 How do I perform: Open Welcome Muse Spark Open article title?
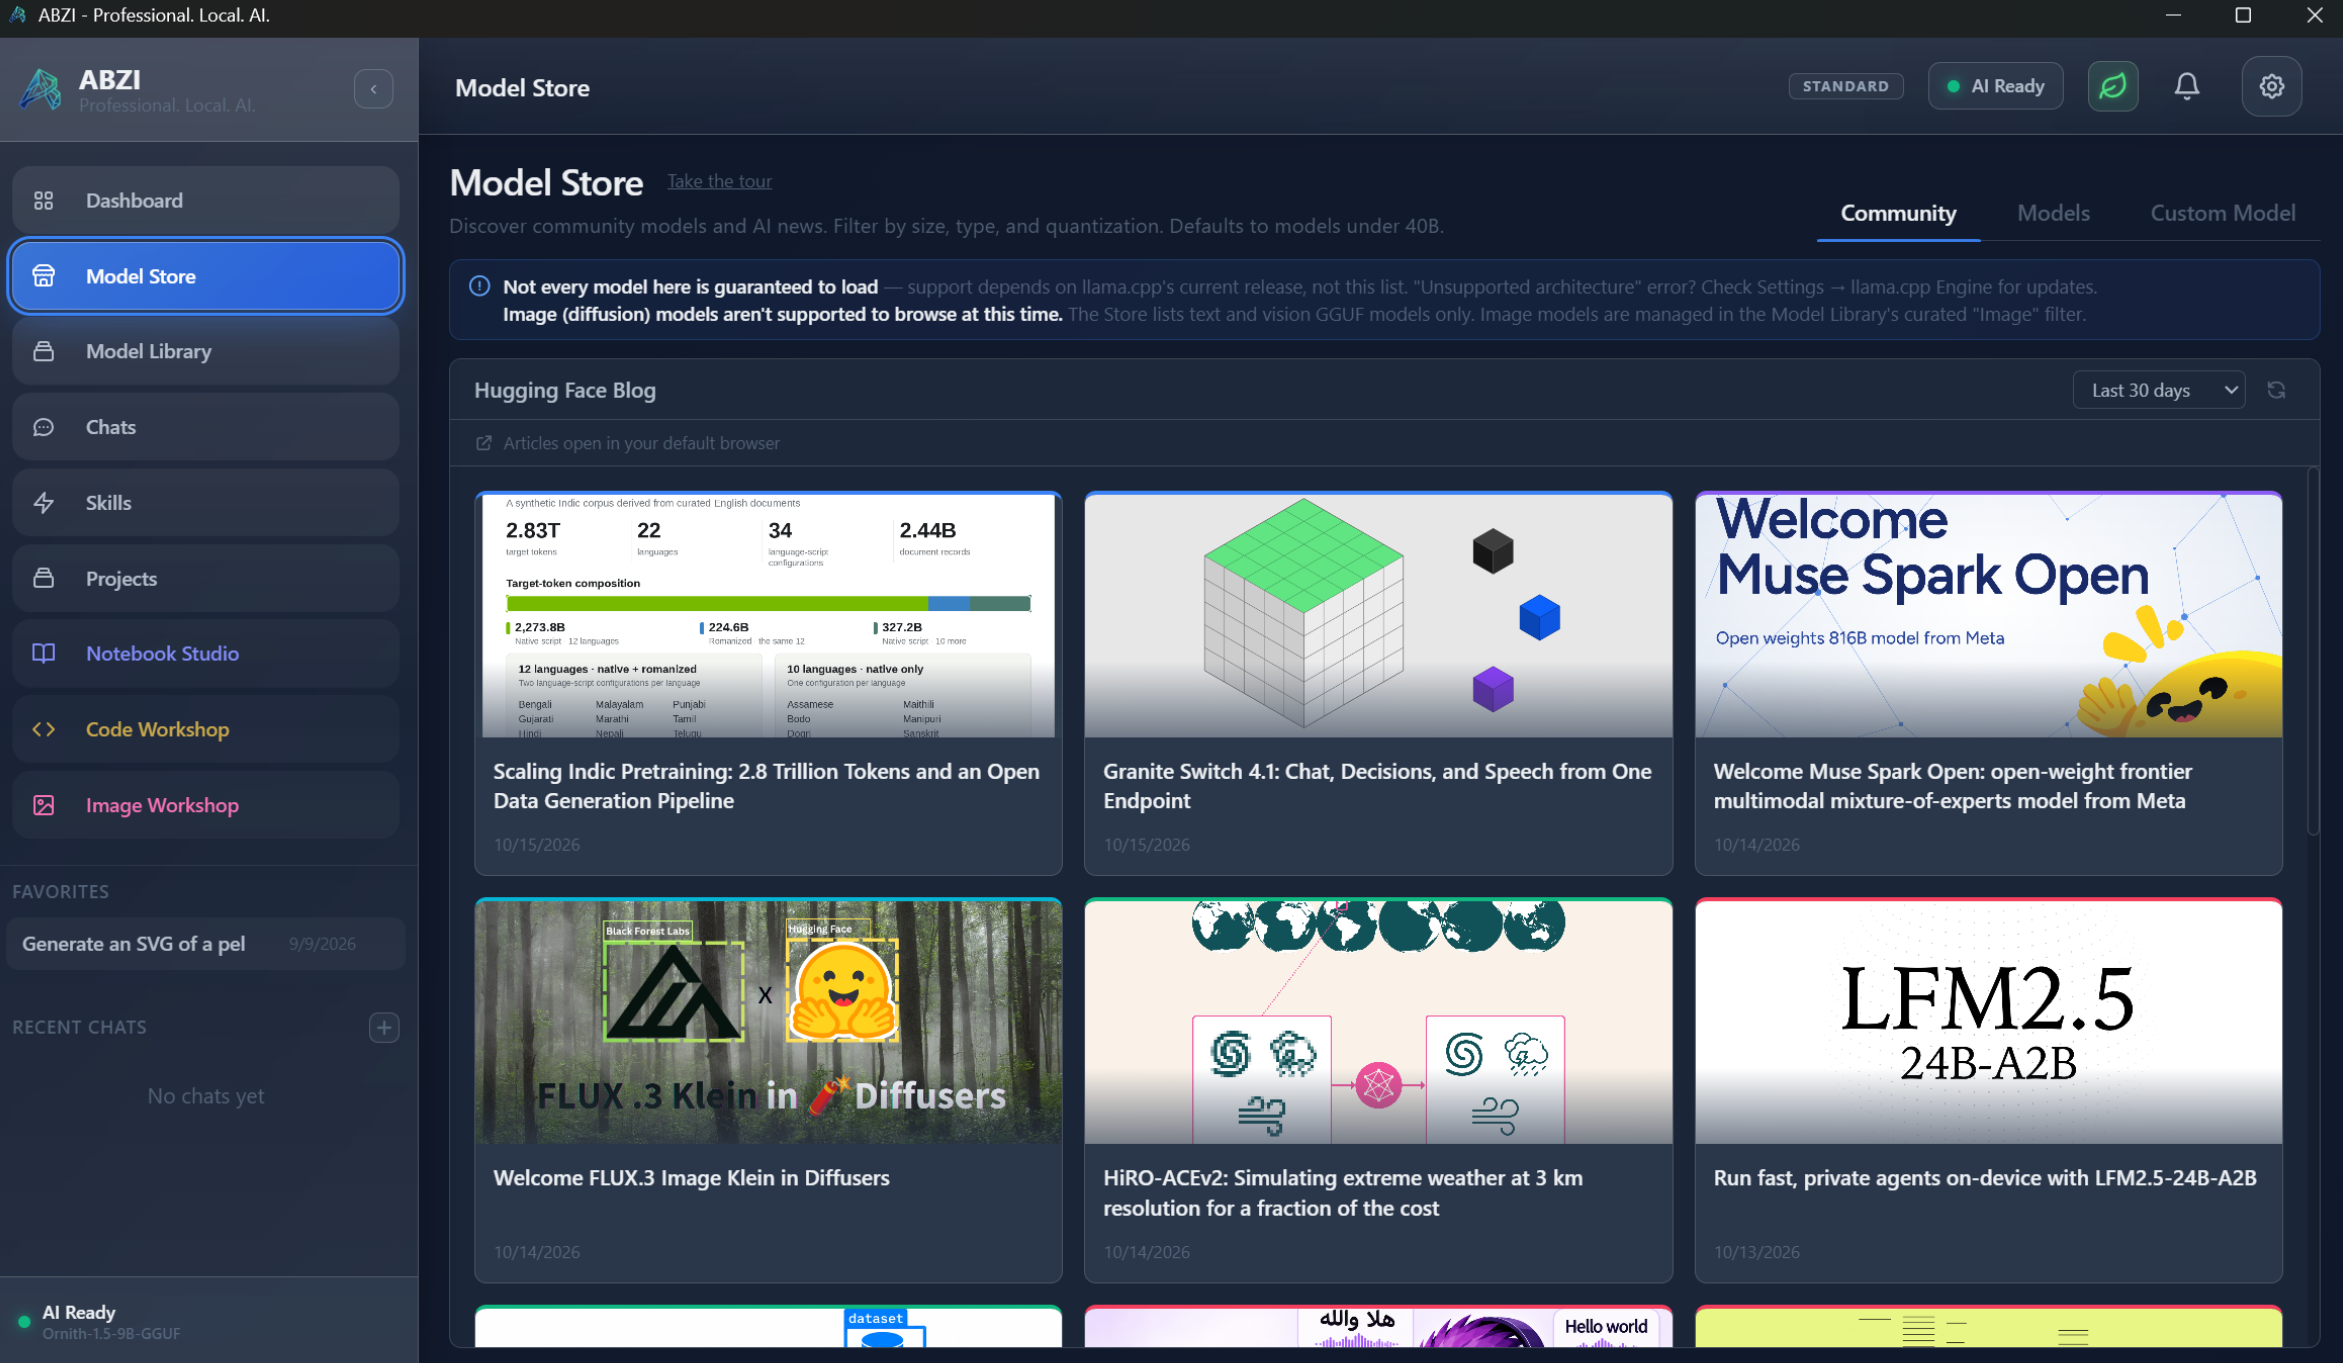1952,786
